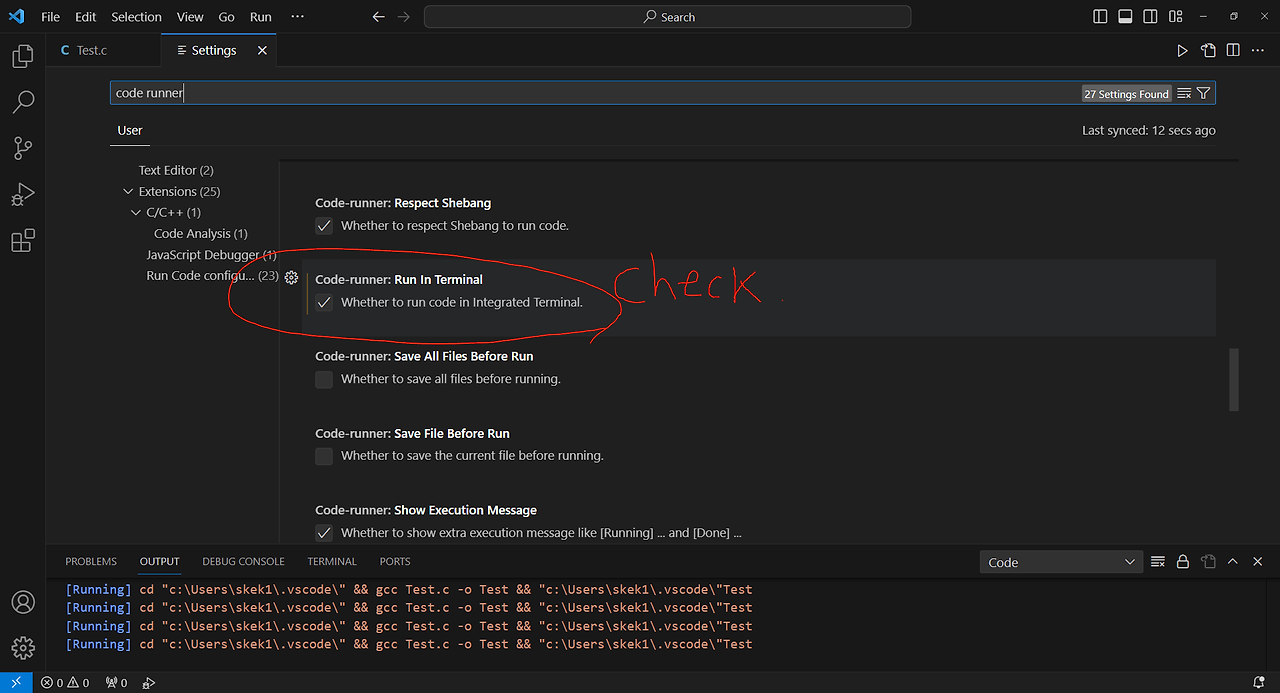Screen dimensions: 1280x693
Task: Open the Run menu
Action: click(261, 17)
